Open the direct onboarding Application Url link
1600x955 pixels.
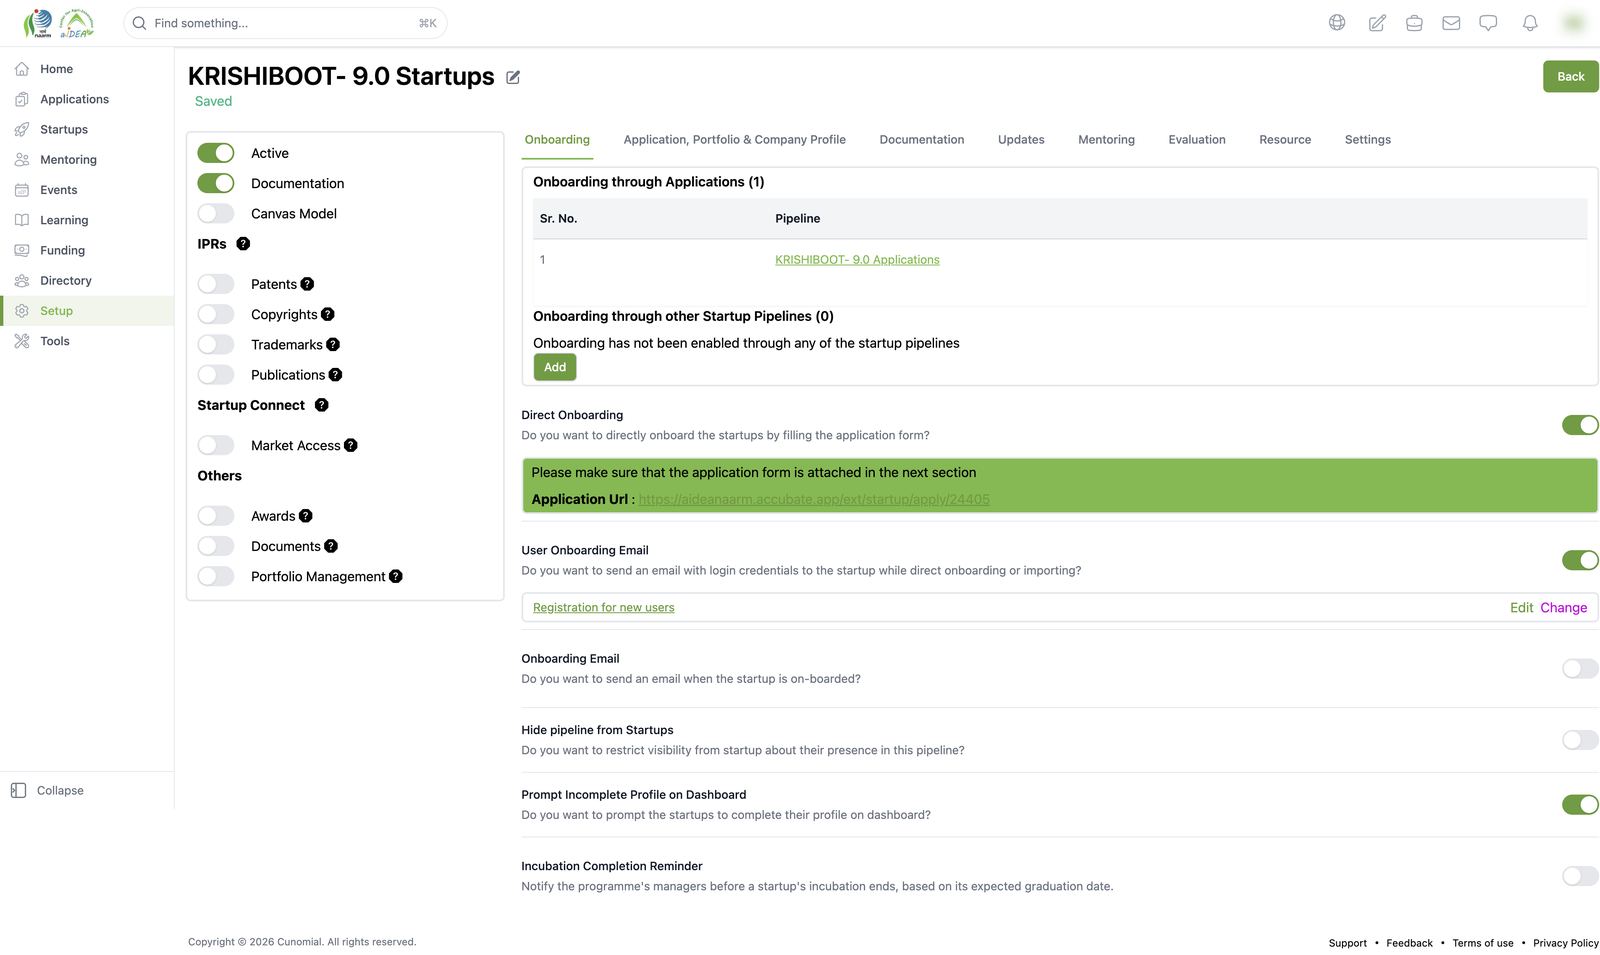click(x=814, y=499)
